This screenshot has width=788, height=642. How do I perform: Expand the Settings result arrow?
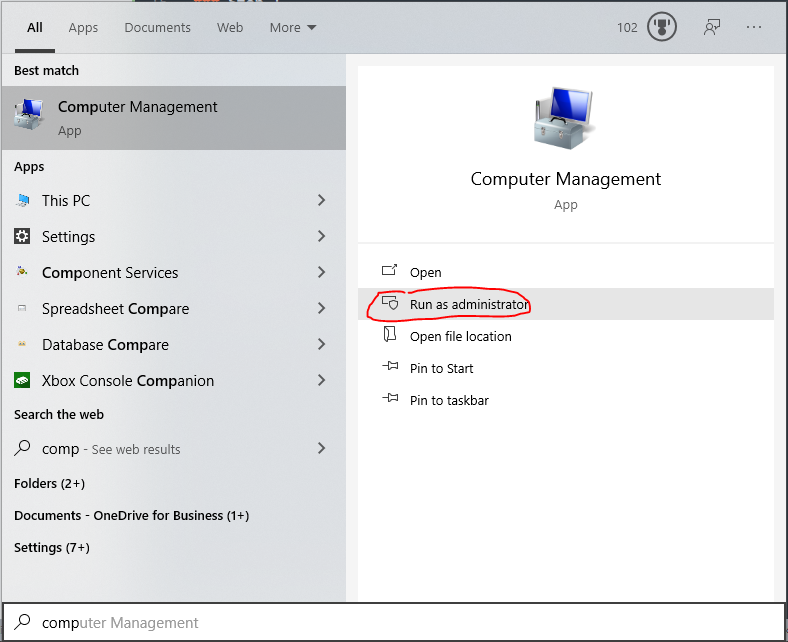tap(322, 236)
